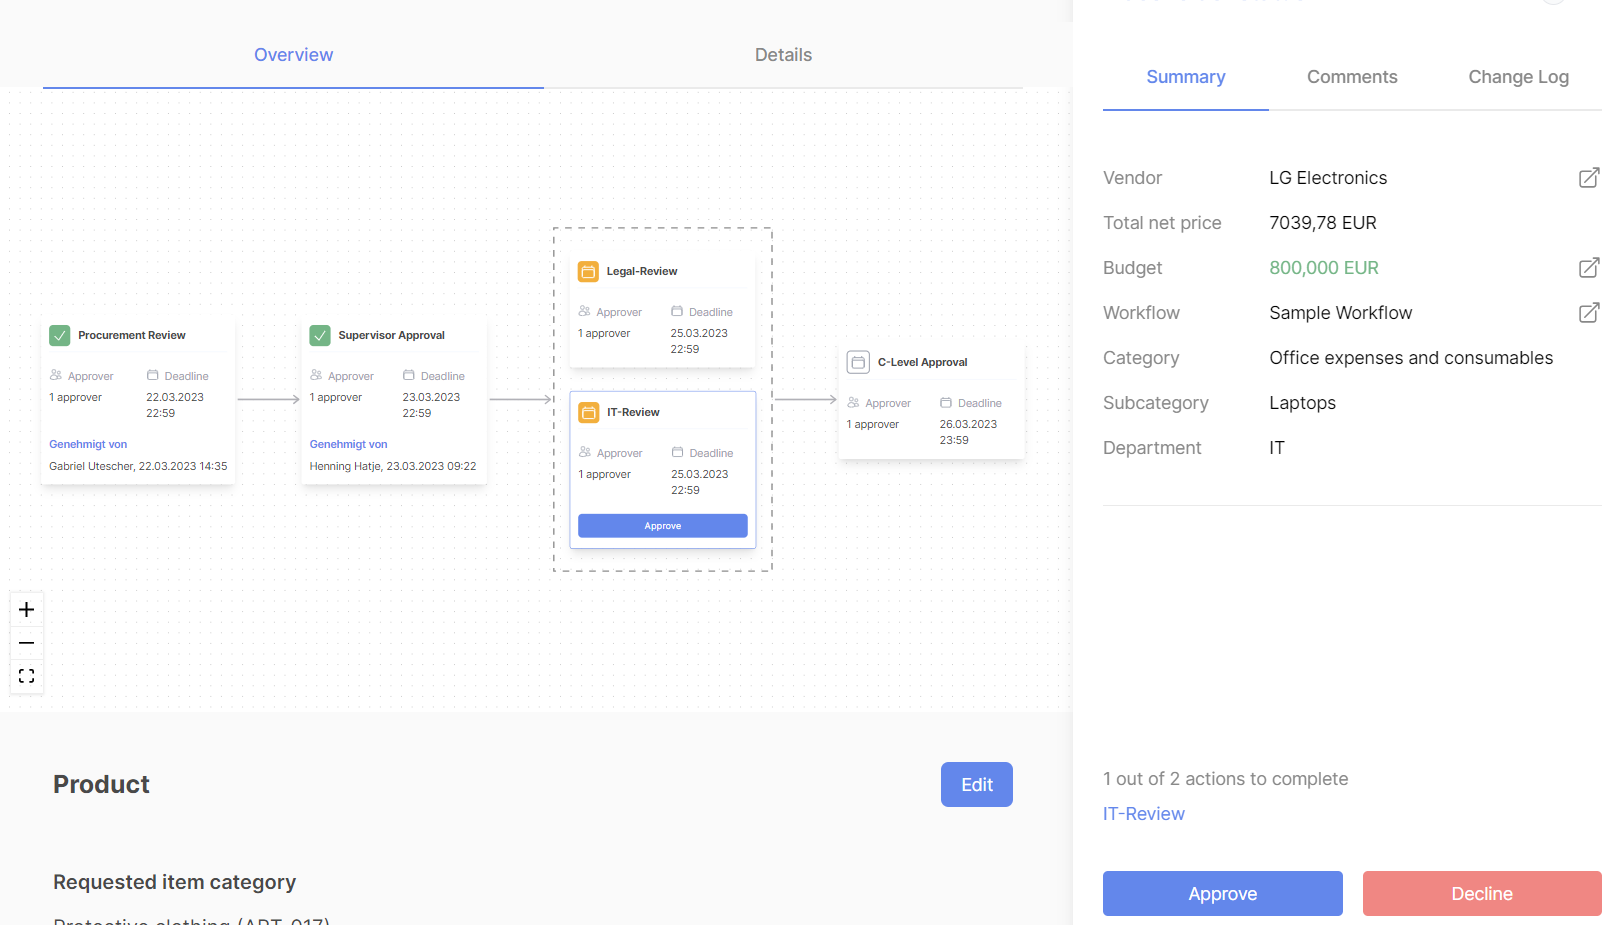Open the Comments tab
The width and height of the screenshot is (1622, 925).
tap(1352, 77)
